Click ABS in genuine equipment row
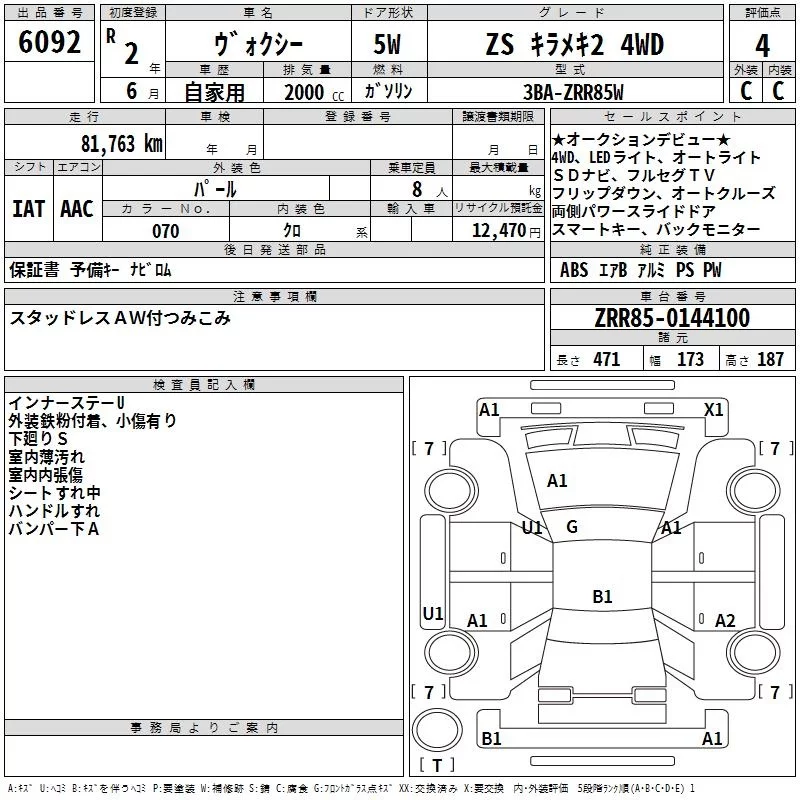Viewport: 800px width, 800px height. (x=574, y=269)
